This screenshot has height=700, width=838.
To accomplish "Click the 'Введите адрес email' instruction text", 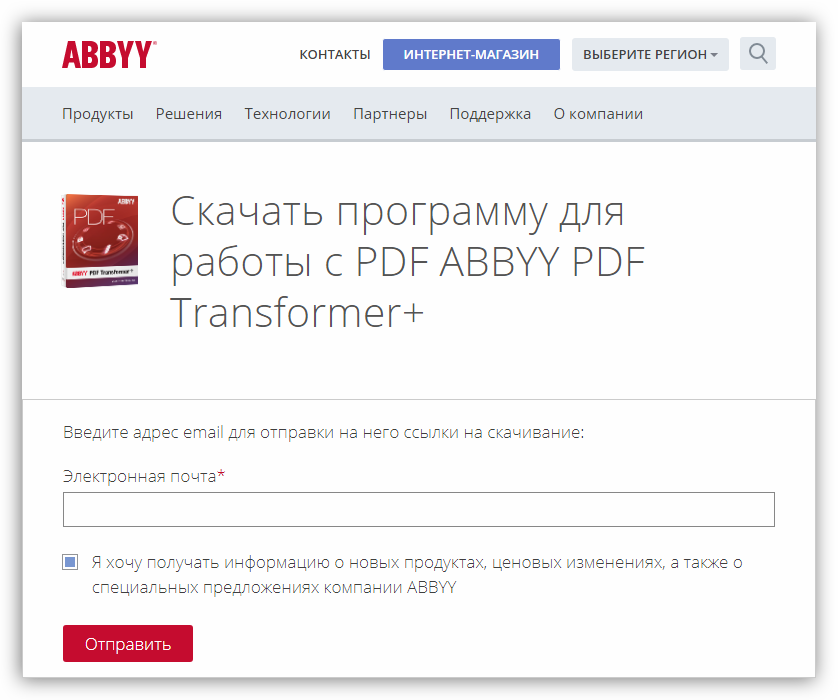I will [x=323, y=433].
